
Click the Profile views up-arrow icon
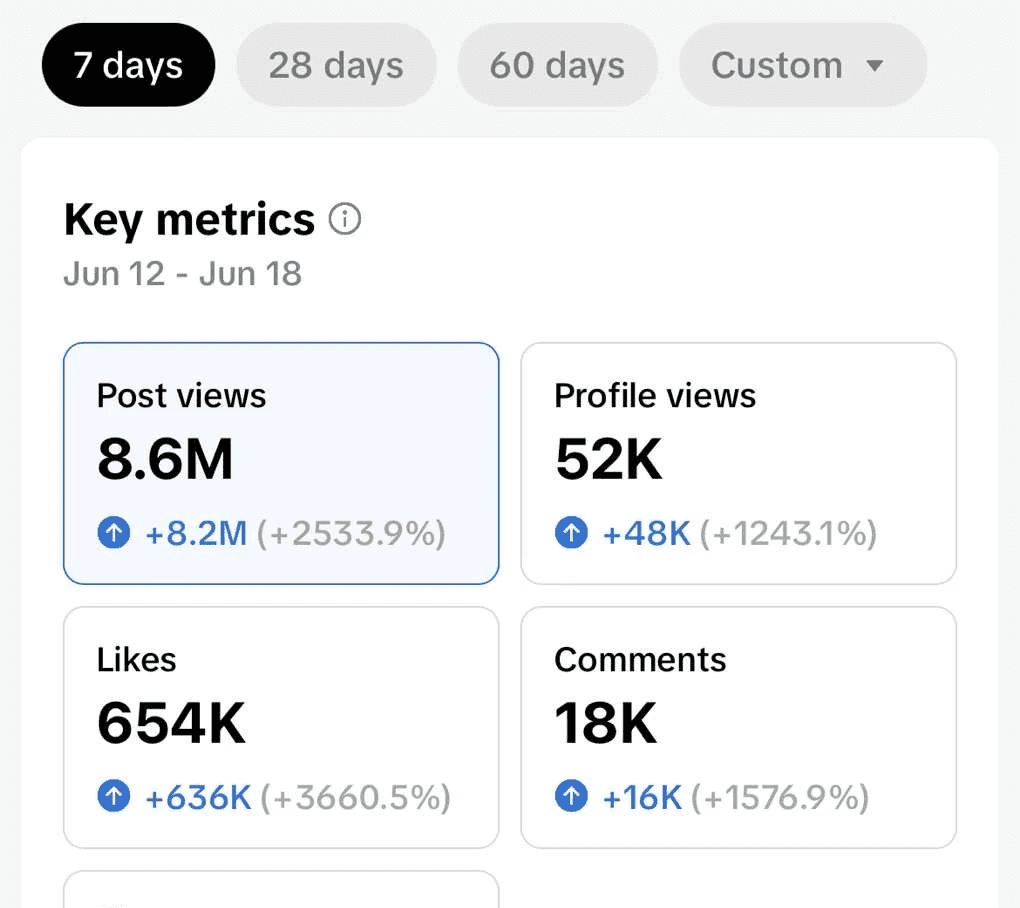(x=571, y=532)
